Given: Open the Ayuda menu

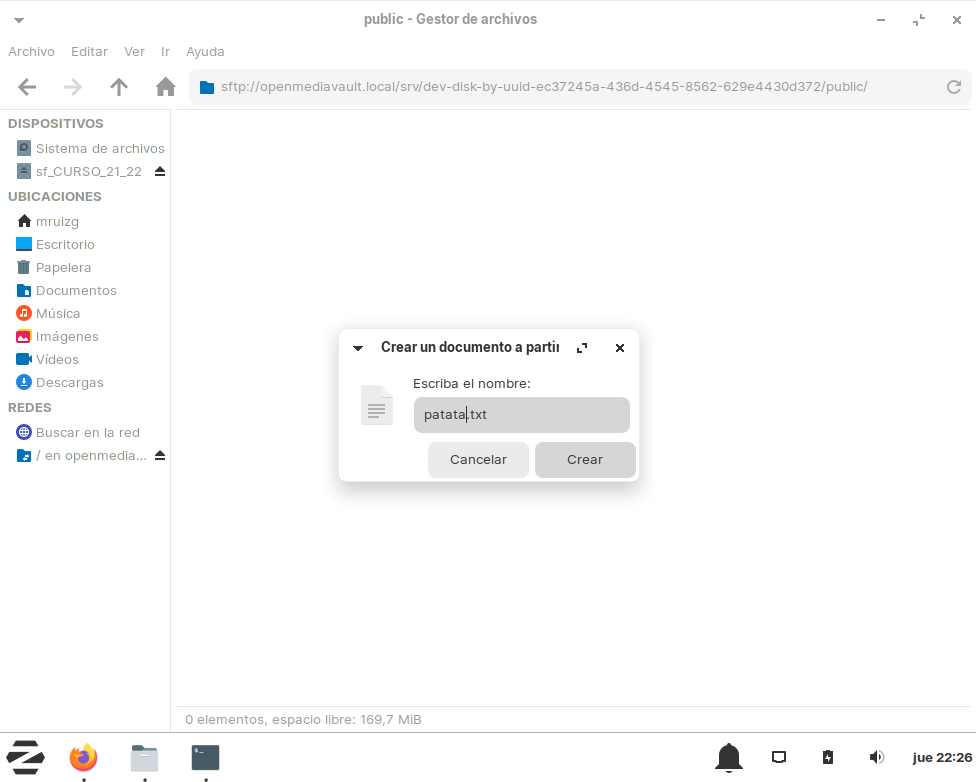Looking at the screenshot, I should click(205, 51).
